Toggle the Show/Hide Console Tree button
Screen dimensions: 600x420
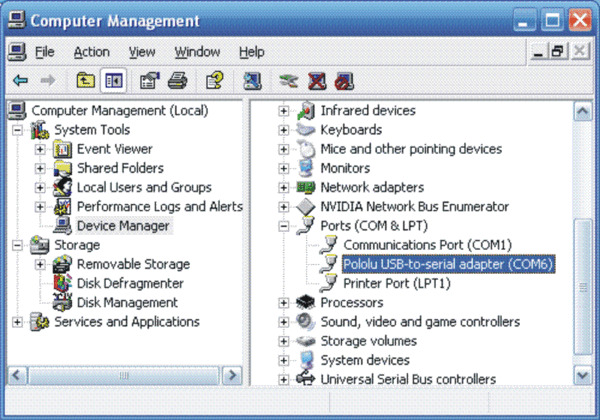[x=114, y=81]
